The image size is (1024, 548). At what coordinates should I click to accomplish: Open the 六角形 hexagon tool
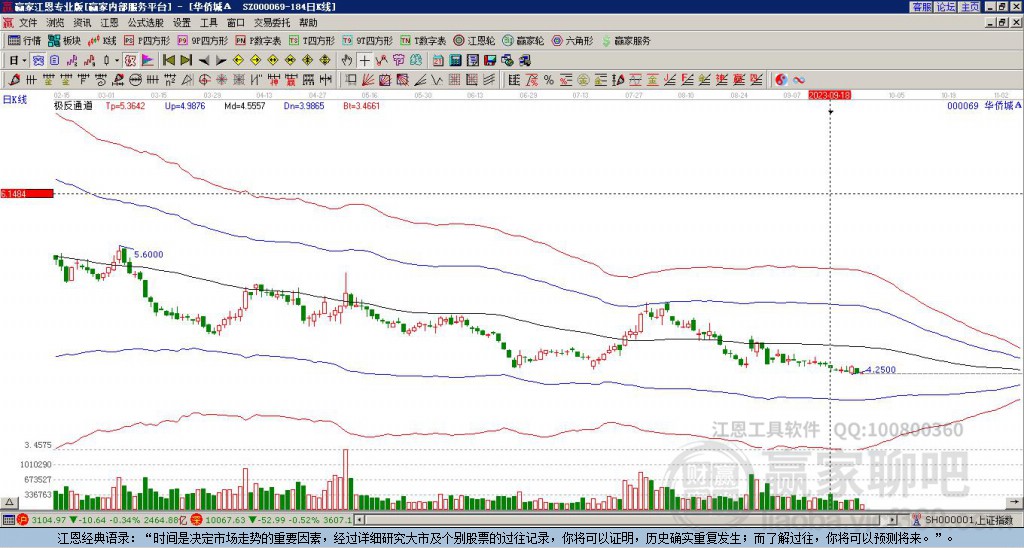tap(572, 40)
